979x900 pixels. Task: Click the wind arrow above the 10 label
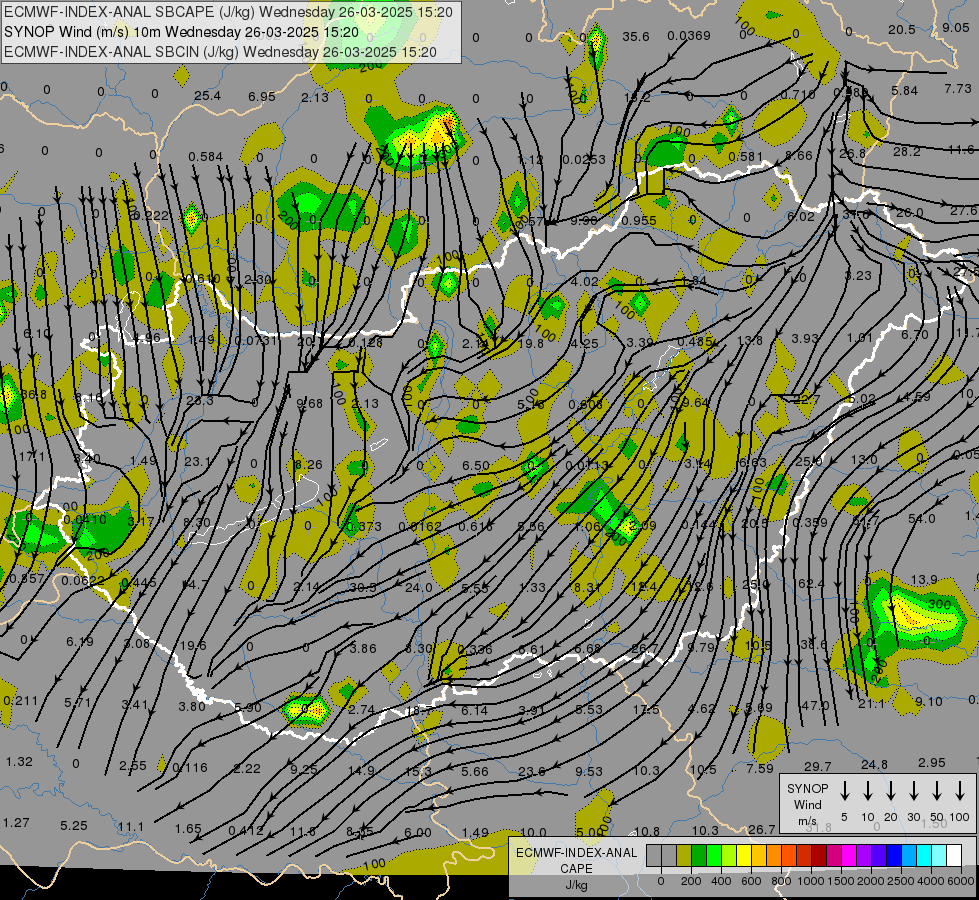[868, 791]
